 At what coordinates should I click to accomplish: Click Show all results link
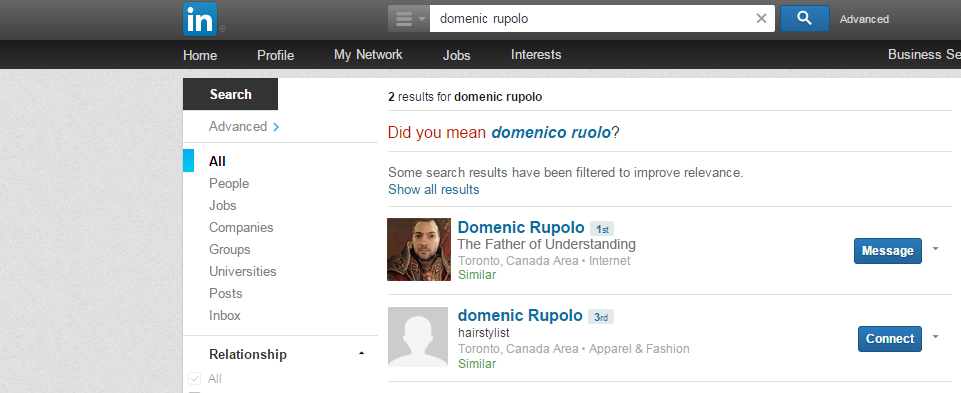[433, 189]
